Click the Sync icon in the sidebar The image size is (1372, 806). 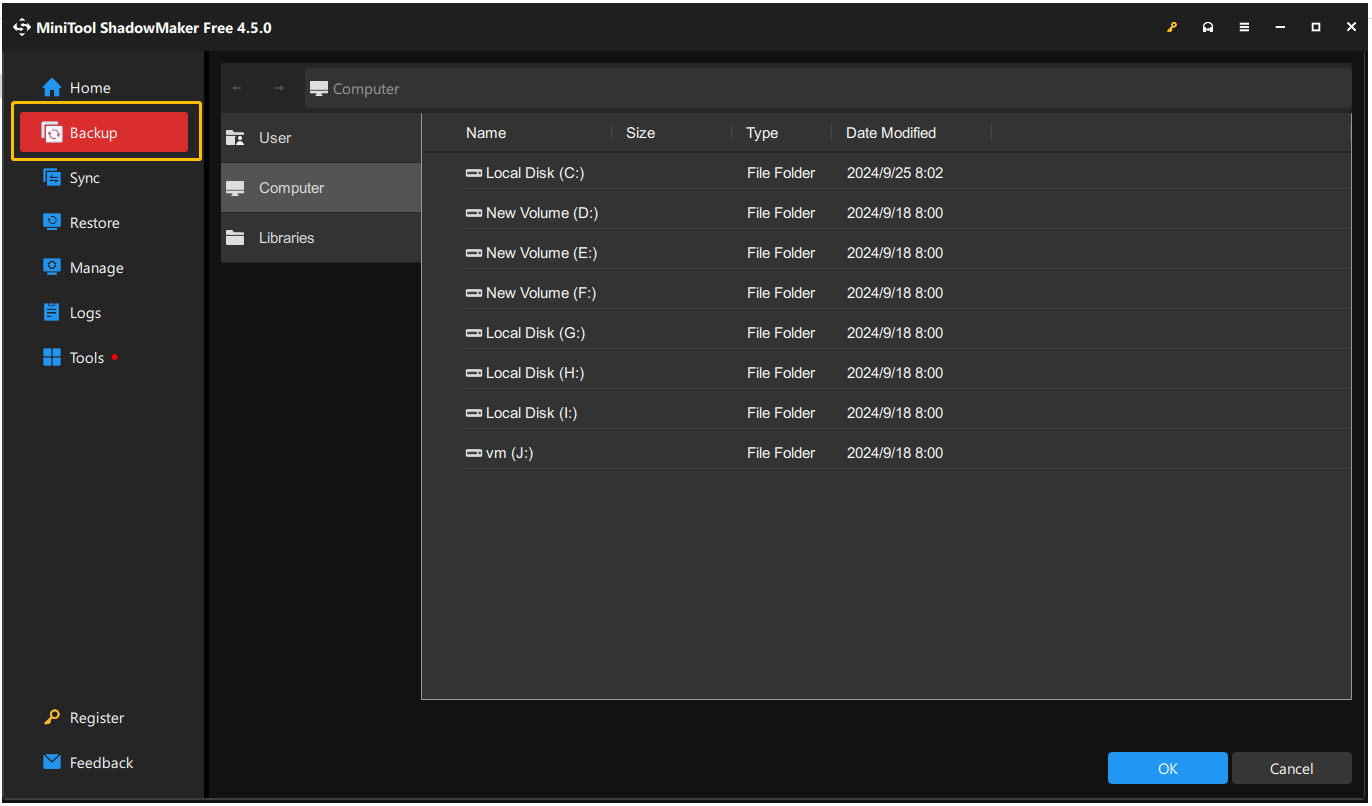click(52, 178)
